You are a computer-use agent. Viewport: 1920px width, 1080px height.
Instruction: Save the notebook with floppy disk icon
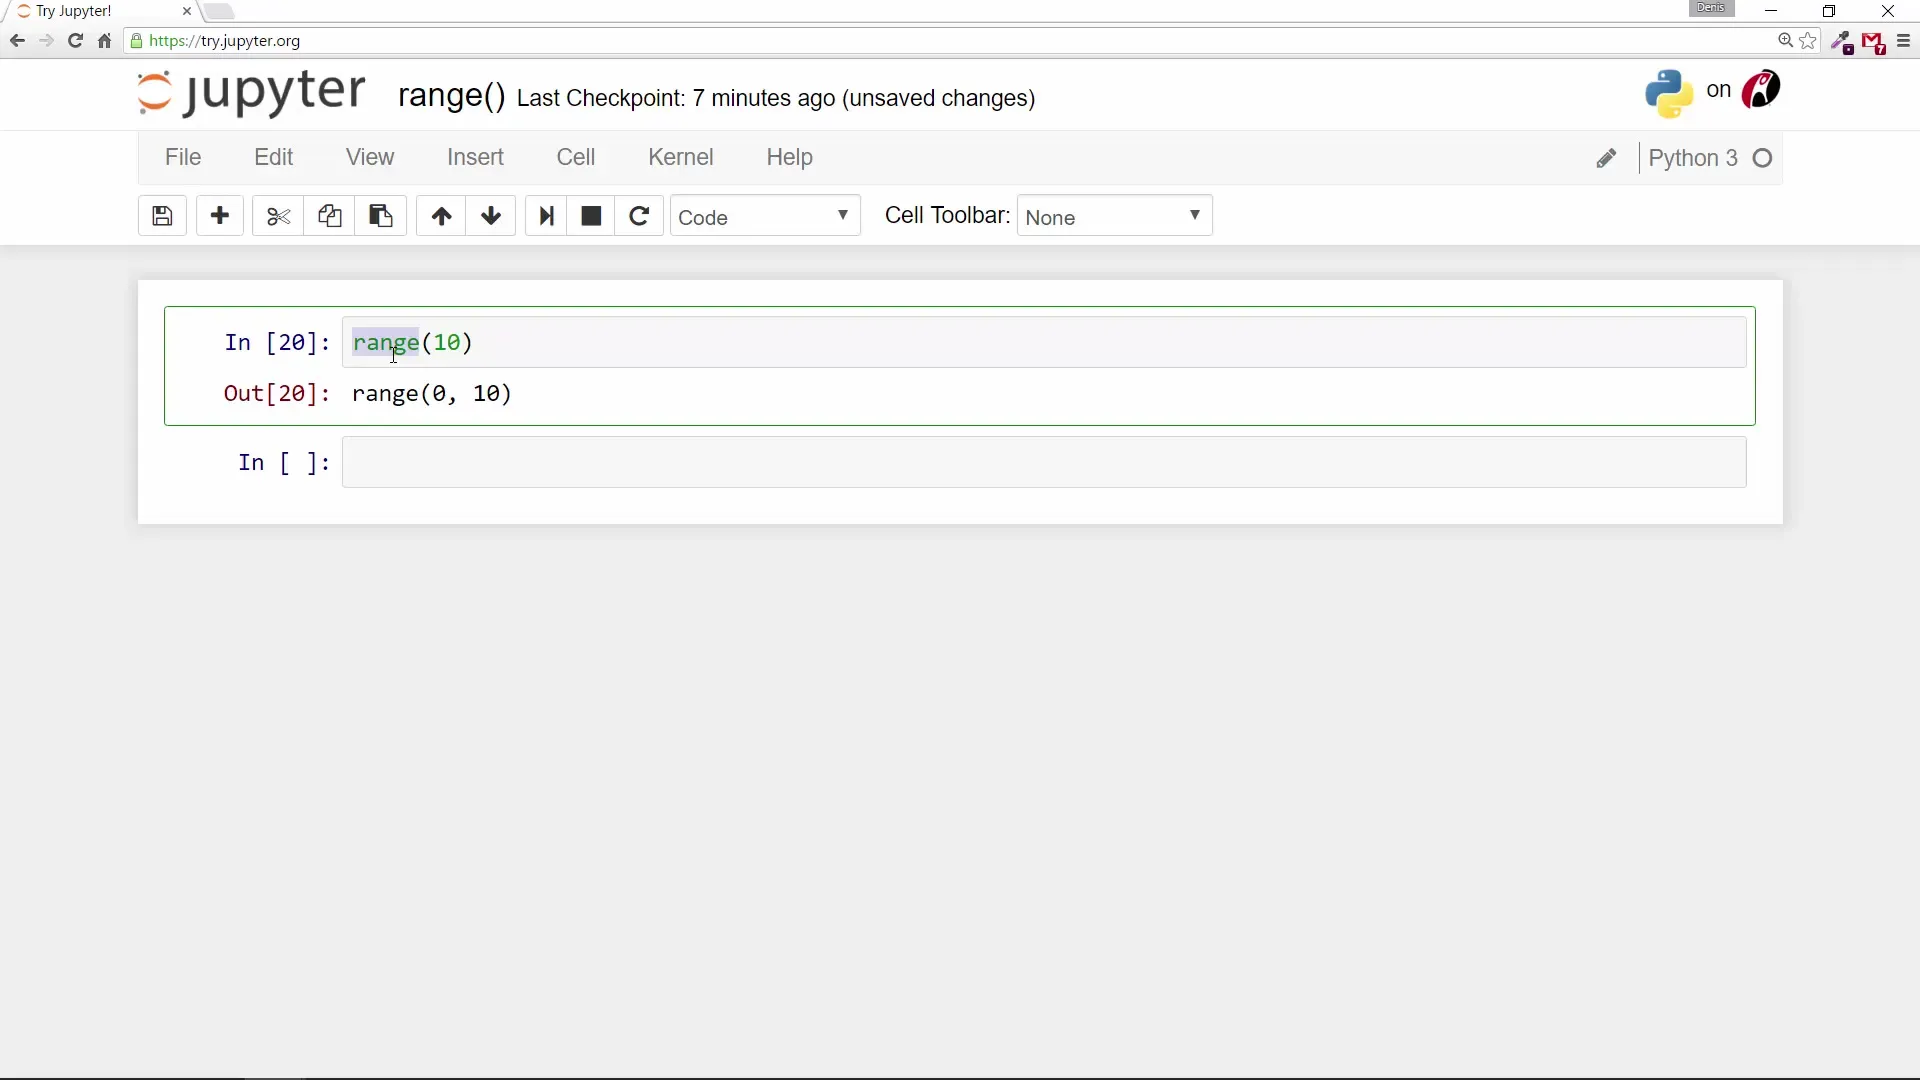tap(162, 216)
